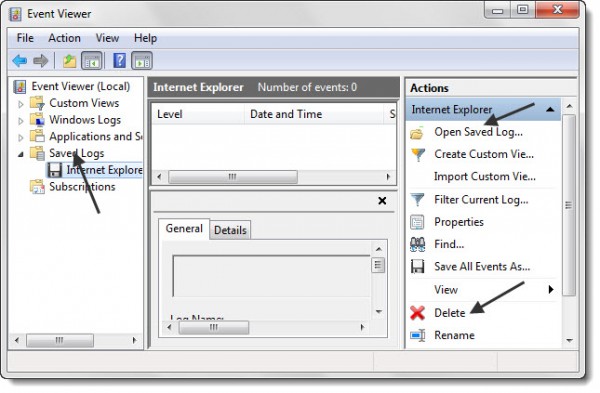Viewport: 600px width, 393px height.
Task: Click the Event Viewer (Local) root icon
Action: tap(20, 87)
